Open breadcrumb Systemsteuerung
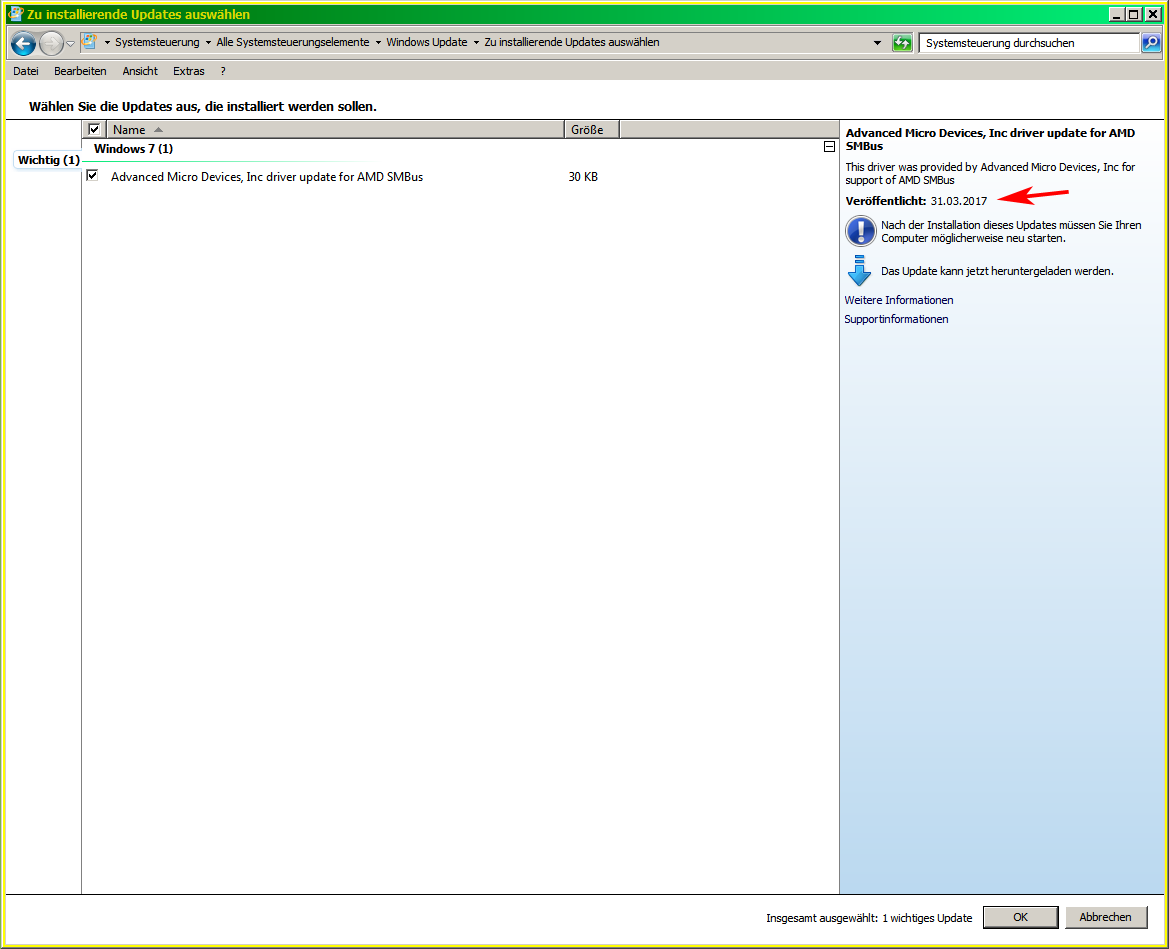Image resolution: width=1169 pixels, height=949 pixels. pyautogui.click(x=157, y=42)
